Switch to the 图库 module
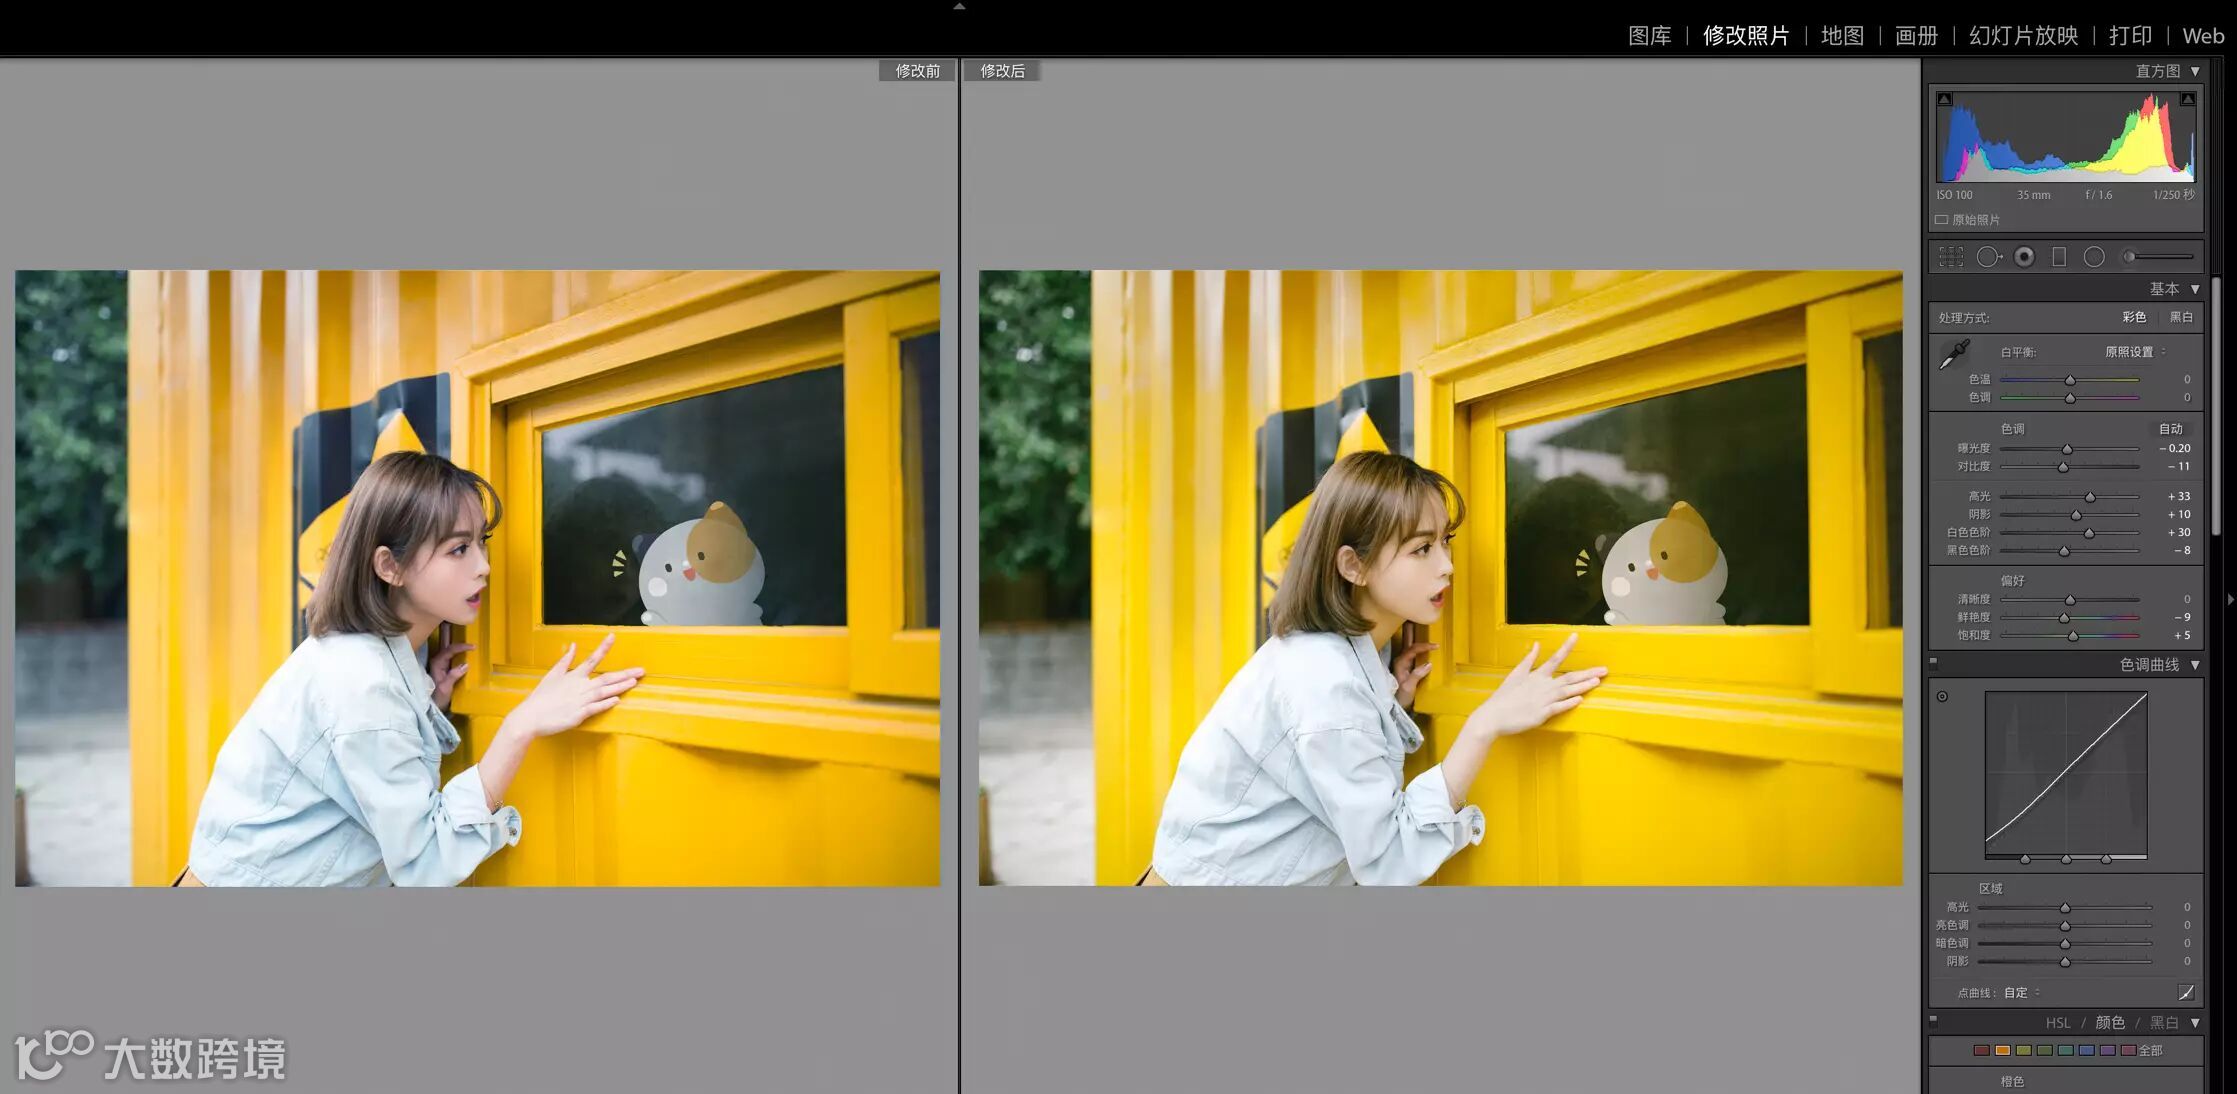The width and height of the screenshot is (2237, 1094). tap(1649, 36)
